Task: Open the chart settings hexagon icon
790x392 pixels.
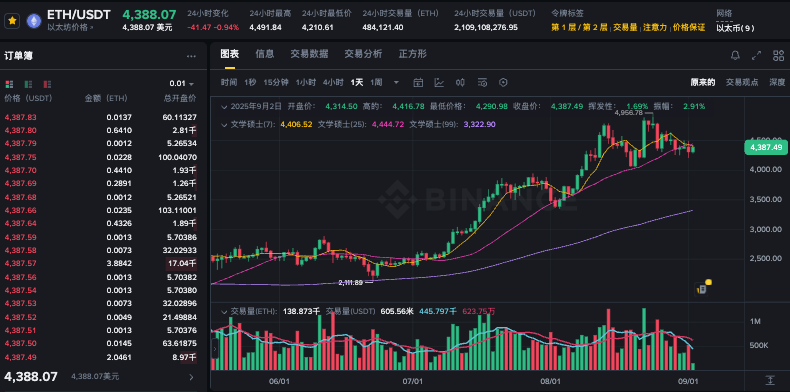Action: tap(503, 83)
